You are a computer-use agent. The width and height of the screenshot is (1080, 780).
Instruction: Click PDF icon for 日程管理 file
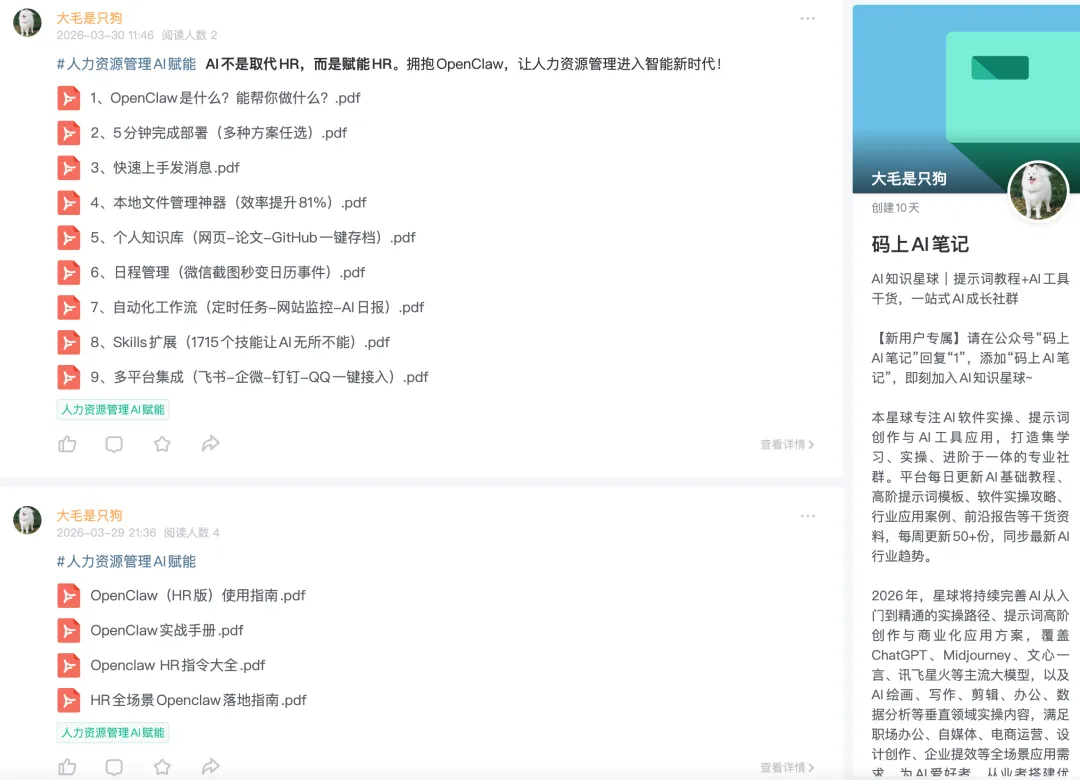69,273
